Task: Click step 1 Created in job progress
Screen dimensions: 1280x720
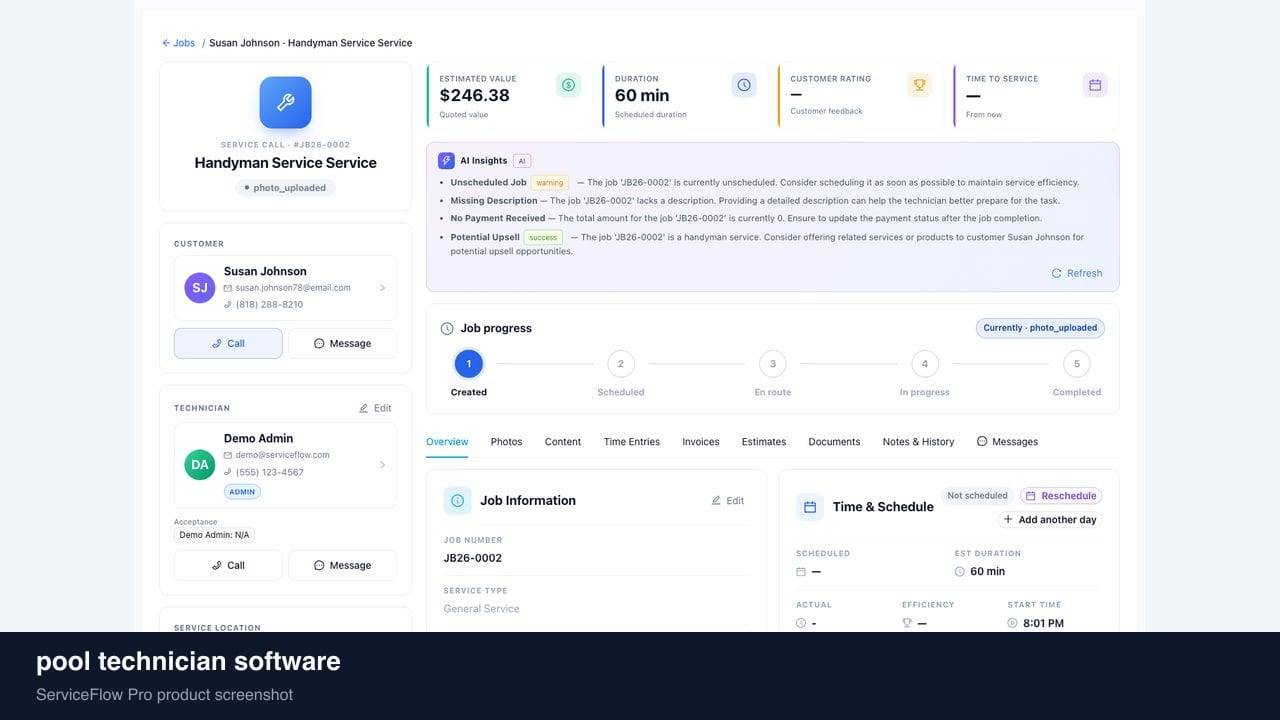Action: 468,364
